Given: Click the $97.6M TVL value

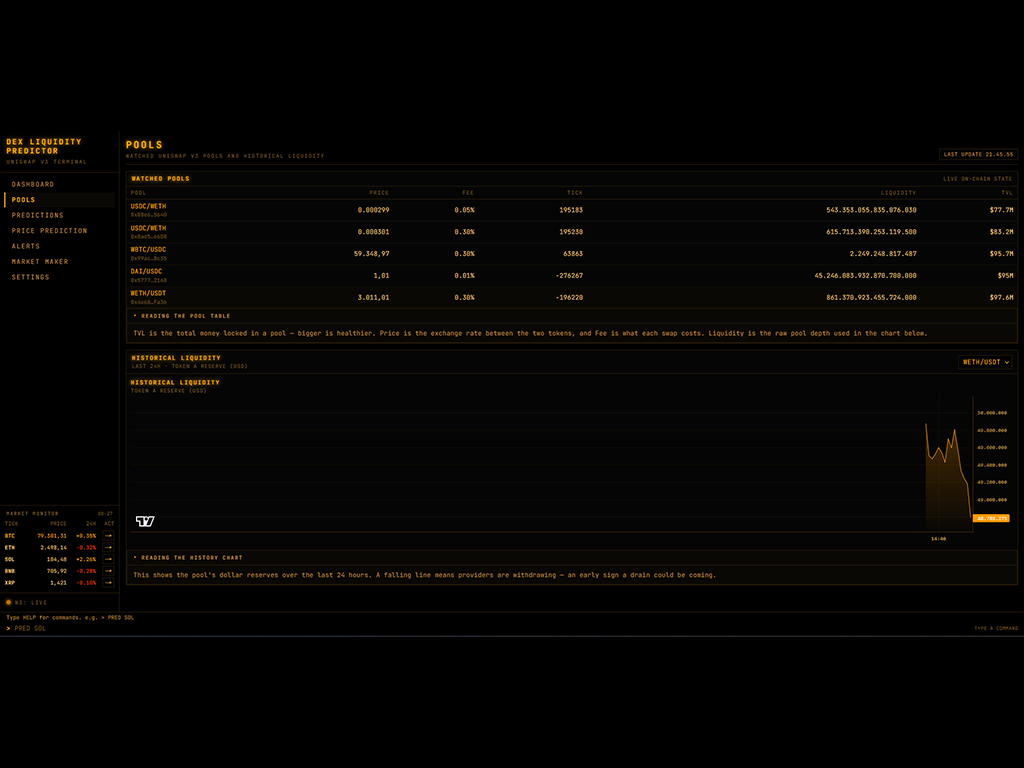Looking at the screenshot, I should [x=1001, y=297].
